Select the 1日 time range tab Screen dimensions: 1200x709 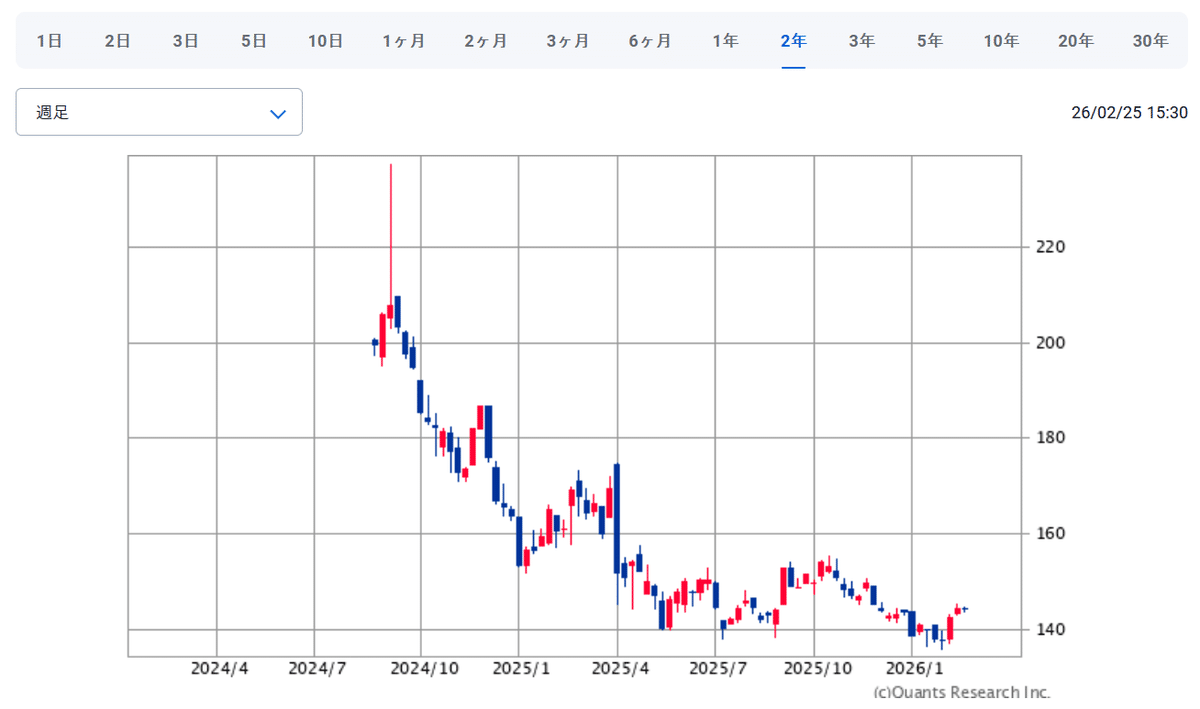point(50,41)
